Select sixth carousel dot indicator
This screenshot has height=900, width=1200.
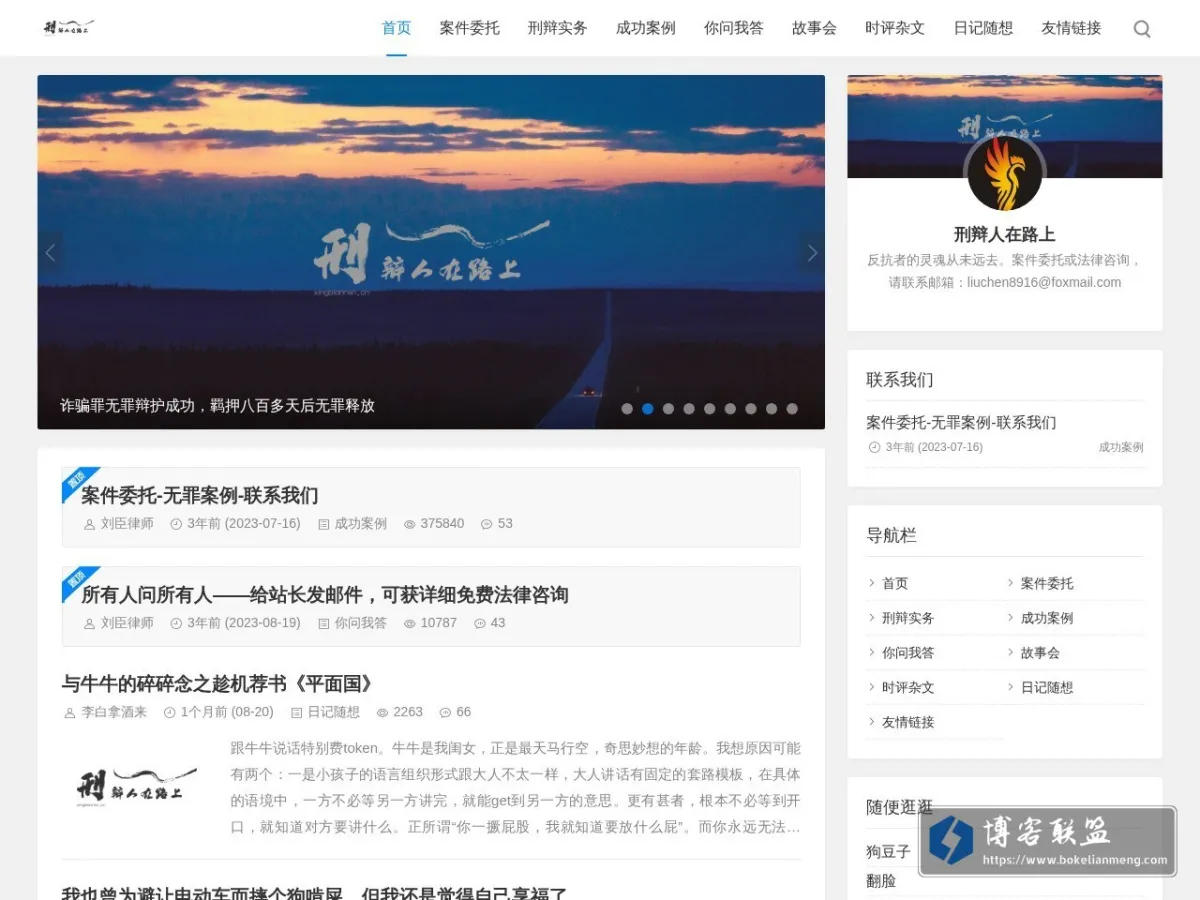point(730,409)
